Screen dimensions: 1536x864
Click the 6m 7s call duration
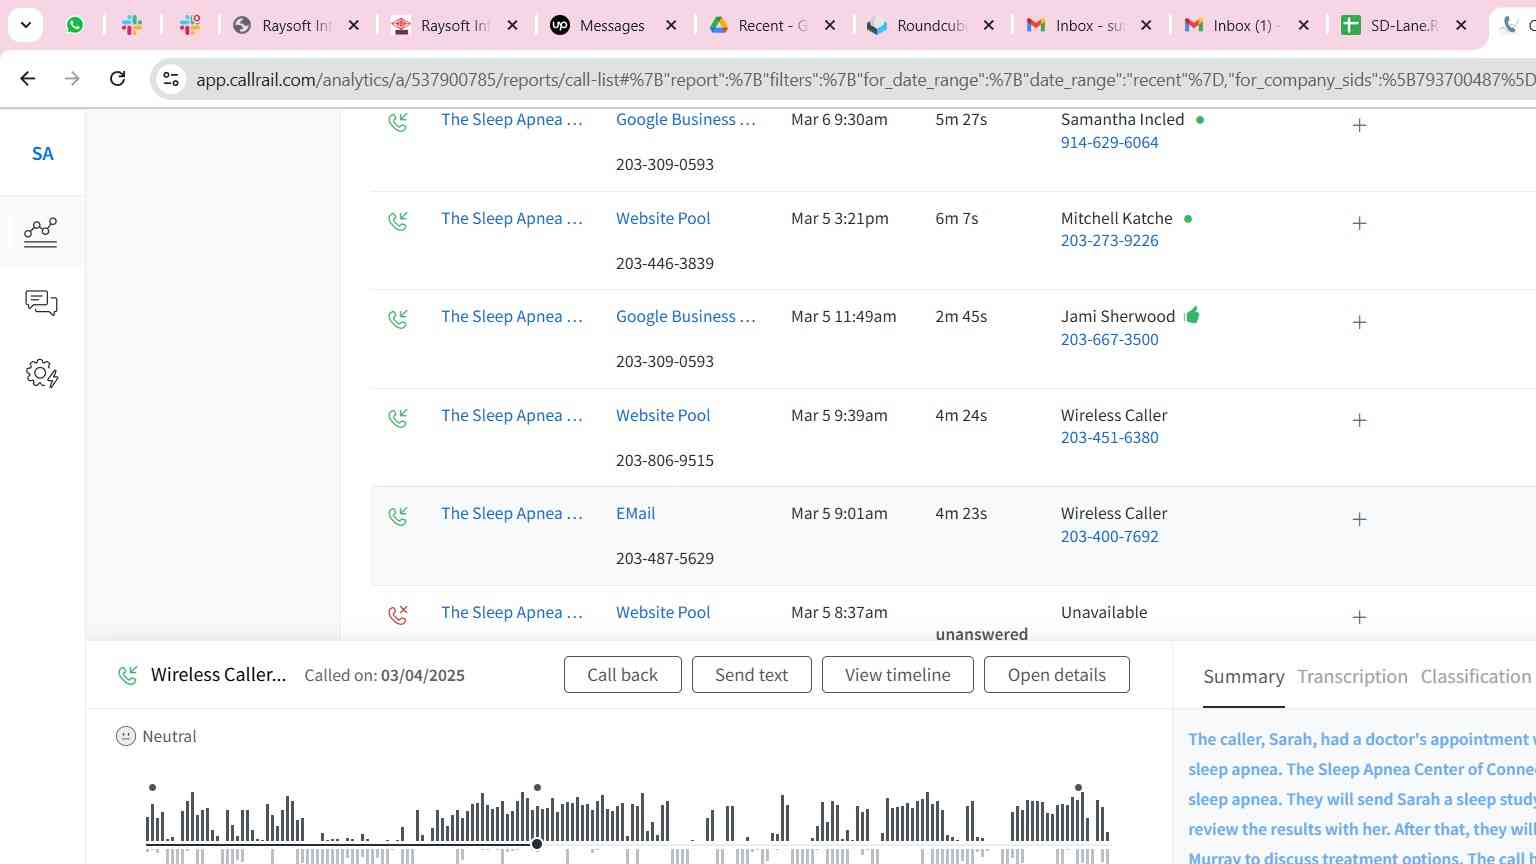click(956, 218)
